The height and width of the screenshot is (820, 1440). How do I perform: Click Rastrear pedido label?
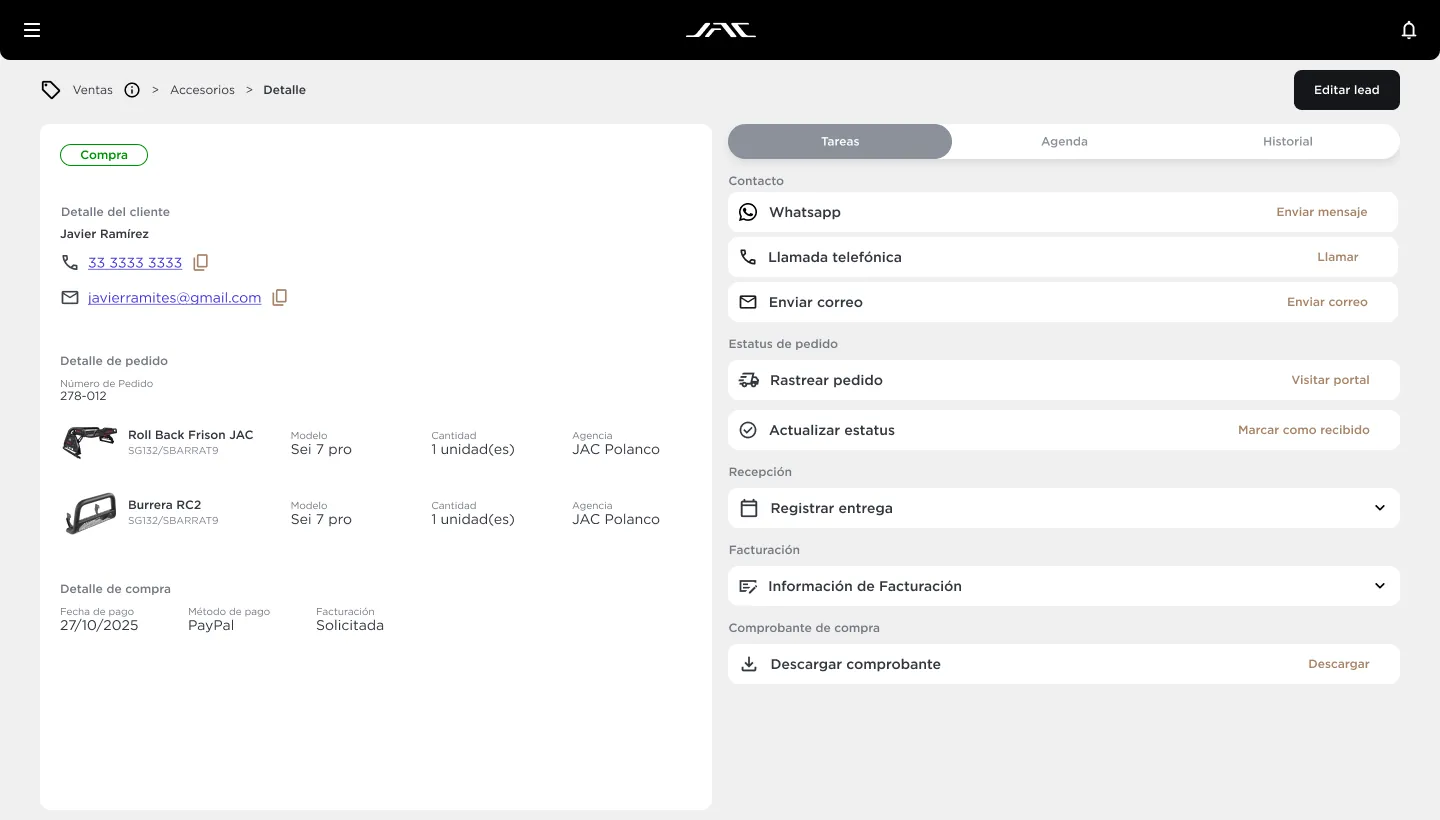[827, 380]
